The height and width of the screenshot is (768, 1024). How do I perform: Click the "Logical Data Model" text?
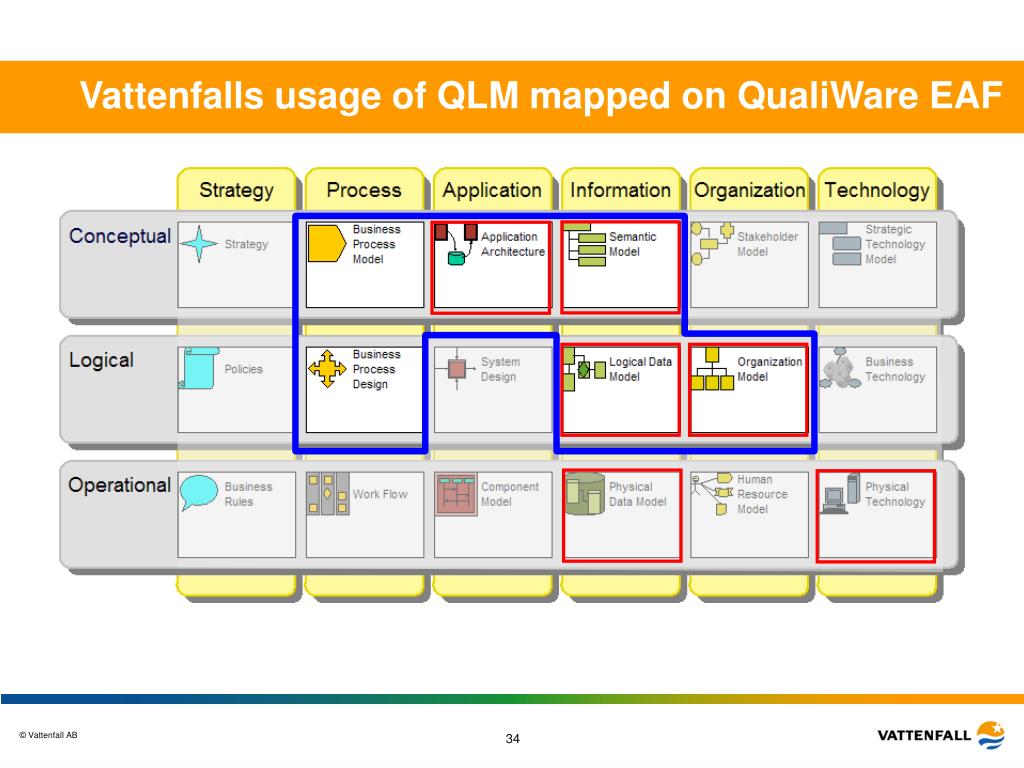coord(640,369)
